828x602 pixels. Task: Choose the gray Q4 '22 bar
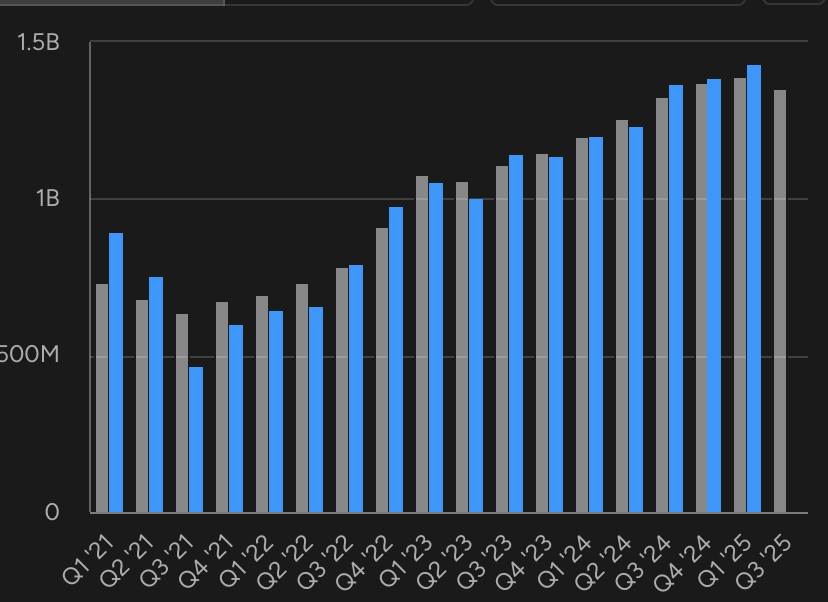point(382,370)
